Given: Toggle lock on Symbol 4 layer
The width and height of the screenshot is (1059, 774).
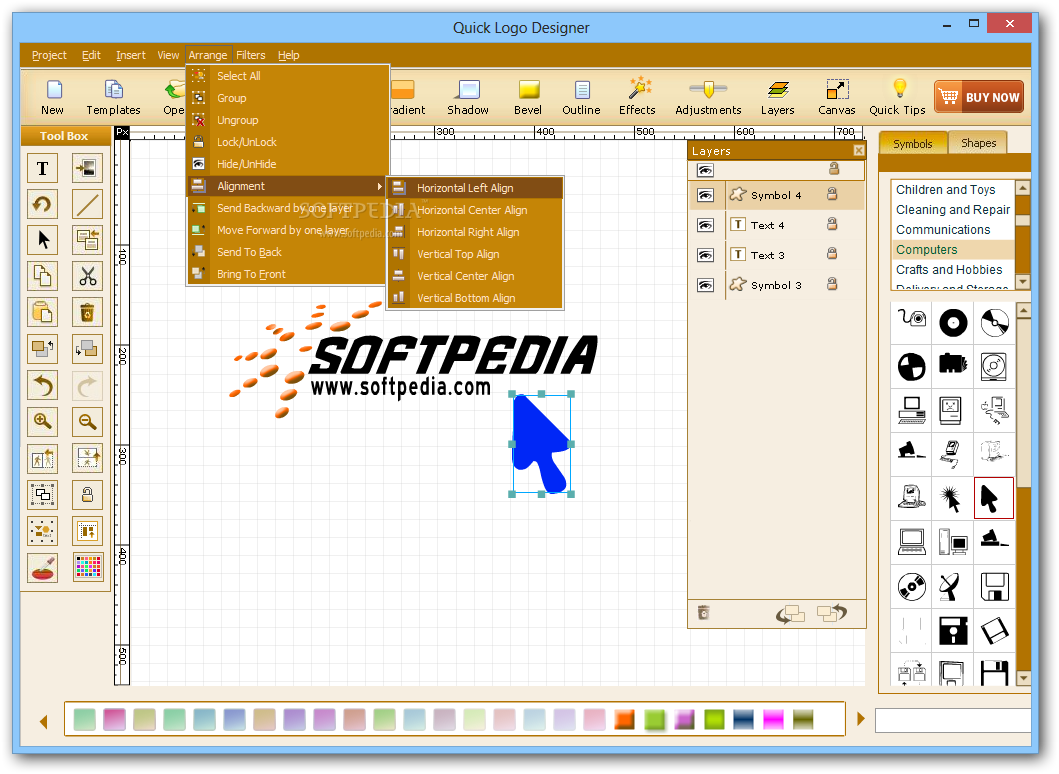Looking at the screenshot, I should point(832,195).
